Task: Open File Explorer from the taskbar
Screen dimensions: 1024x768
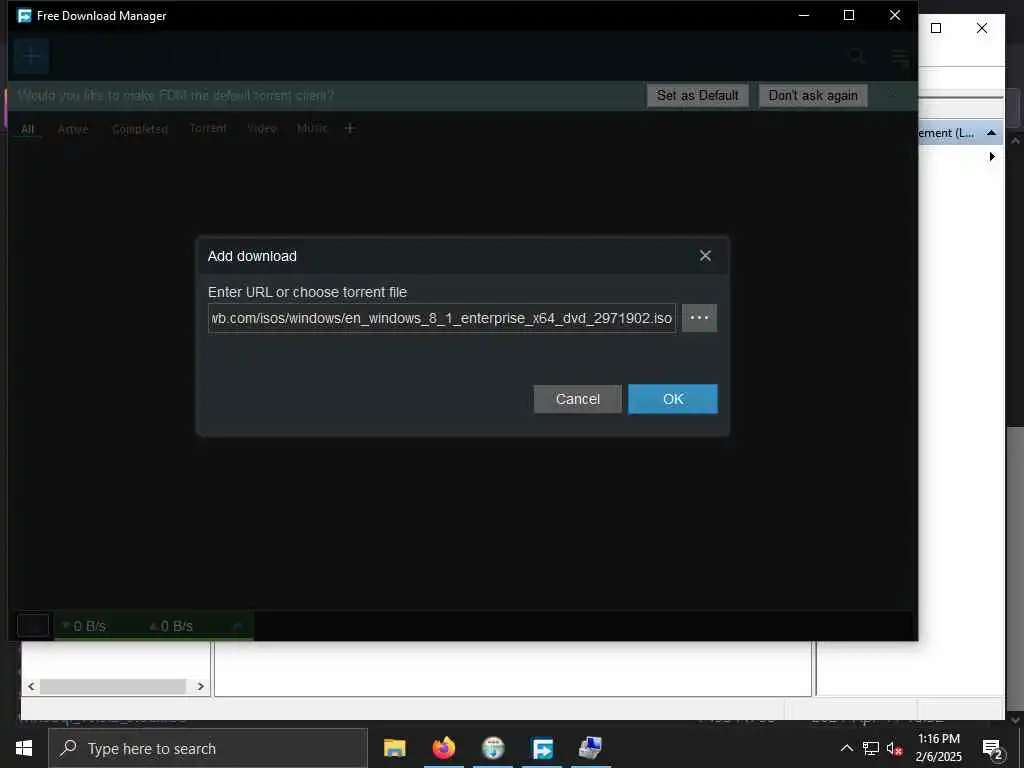Action: pos(394,748)
